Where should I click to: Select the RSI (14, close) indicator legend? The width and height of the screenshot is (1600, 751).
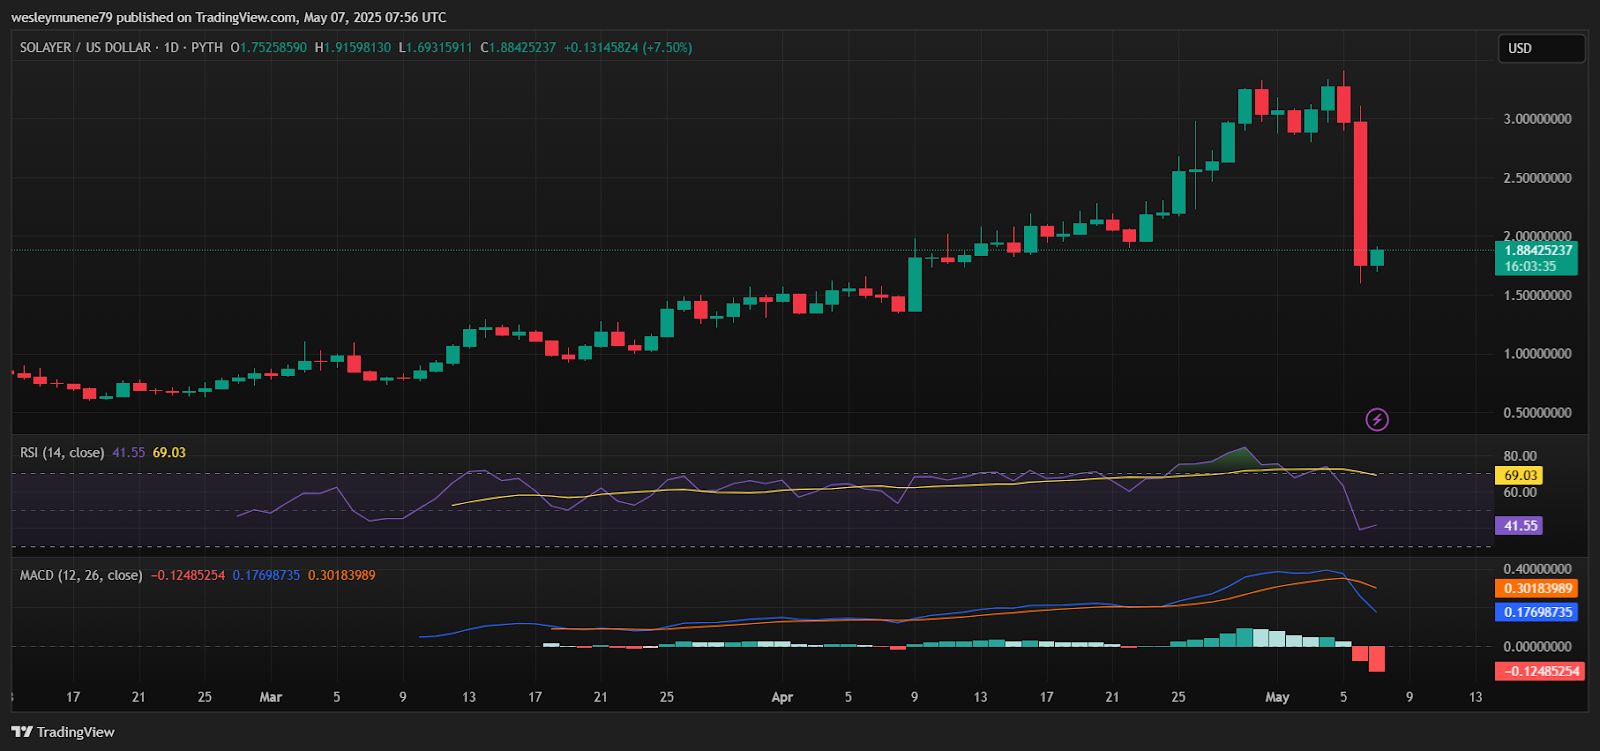click(x=62, y=453)
